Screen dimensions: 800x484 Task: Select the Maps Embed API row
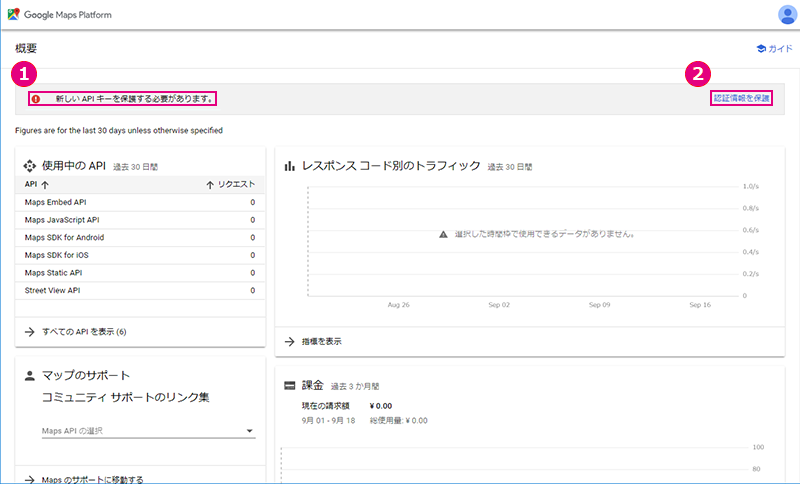tap(140, 202)
